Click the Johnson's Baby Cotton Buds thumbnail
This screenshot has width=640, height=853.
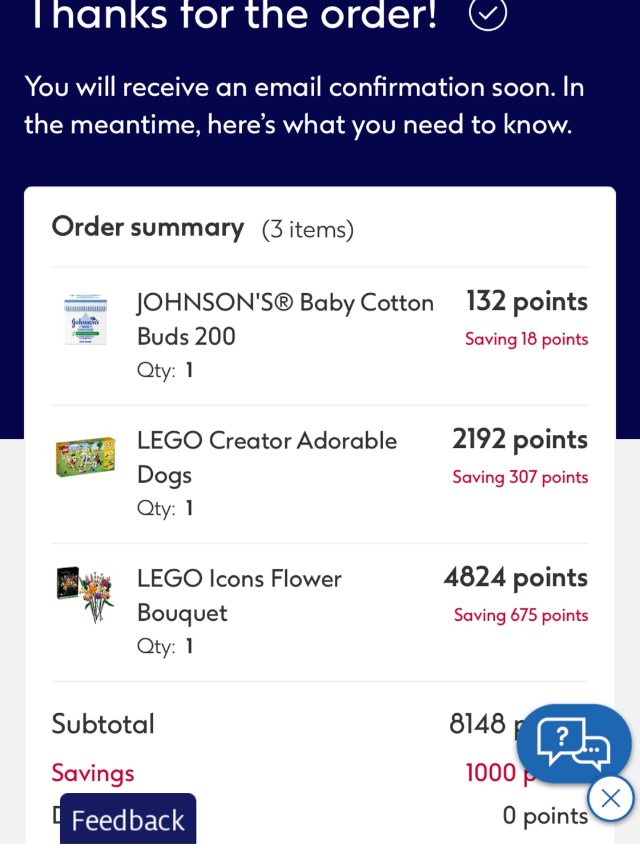tap(85, 320)
